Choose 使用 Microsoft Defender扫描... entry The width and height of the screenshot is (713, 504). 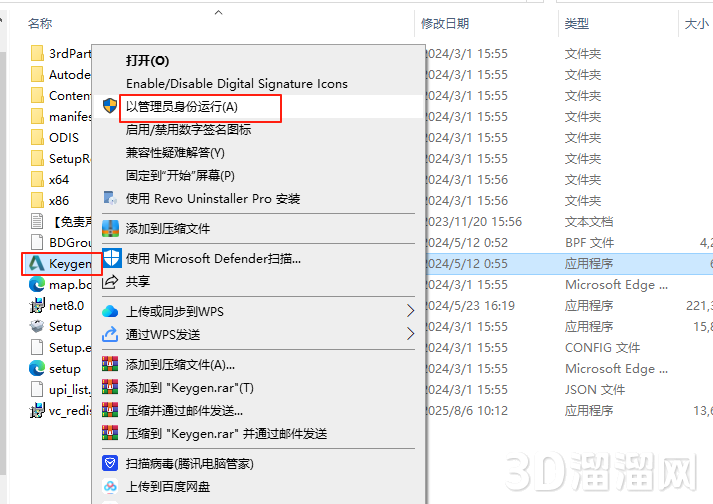pos(213,259)
